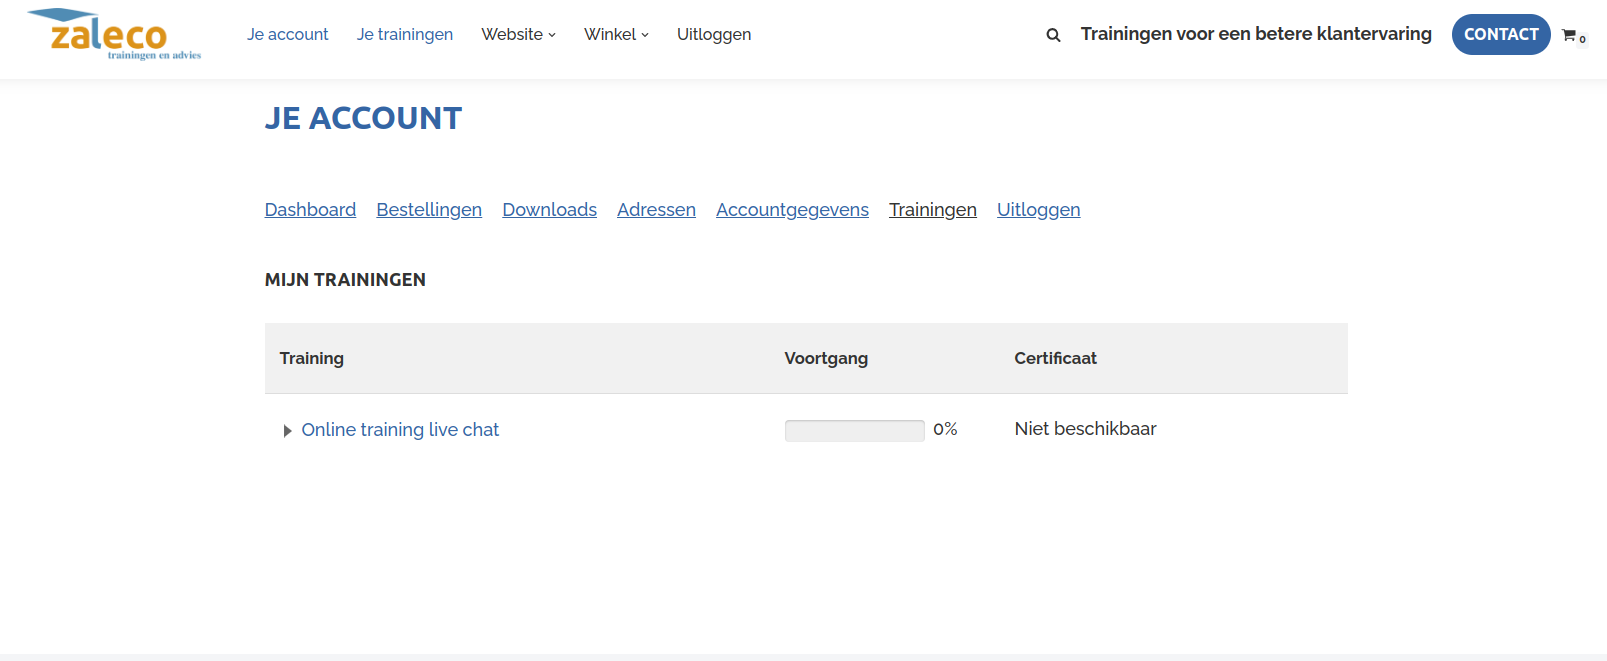Expand the Winkel dropdown menu
This screenshot has height=661, width=1607.
tap(616, 34)
